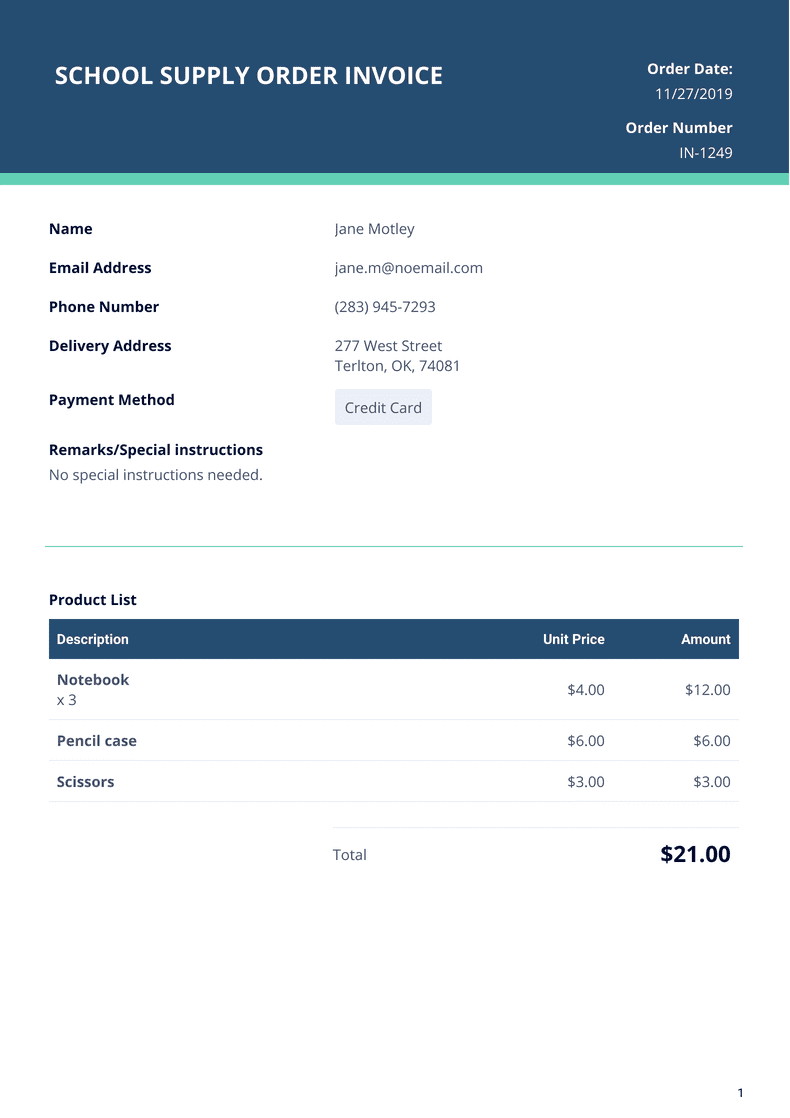Click the Unit Price column header
The image size is (790, 1118).
(x=573, y=639)
